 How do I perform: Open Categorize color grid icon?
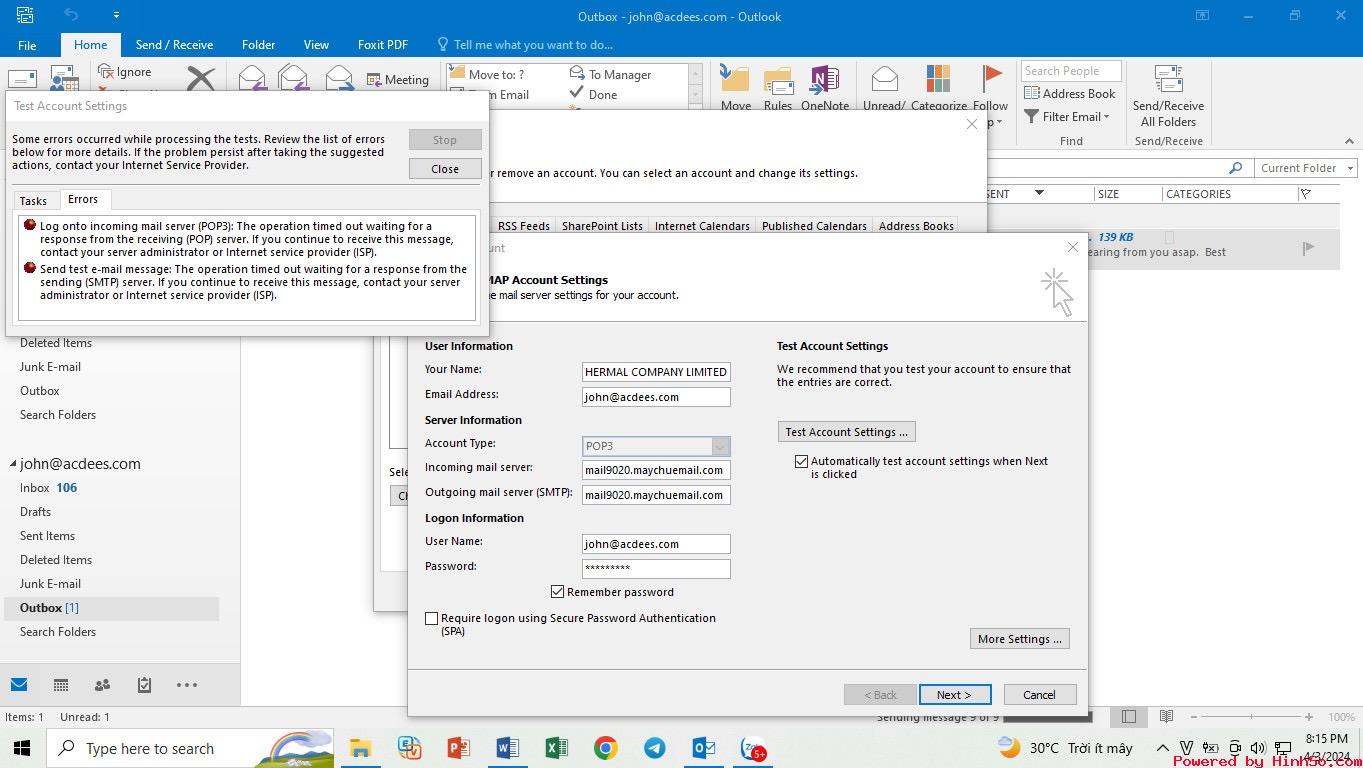pyautogui.click(x=938, y=79)
